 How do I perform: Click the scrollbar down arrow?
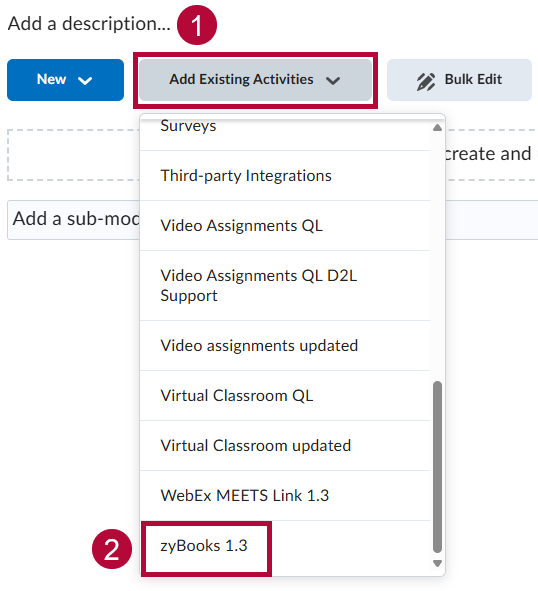tap(437, 563)
